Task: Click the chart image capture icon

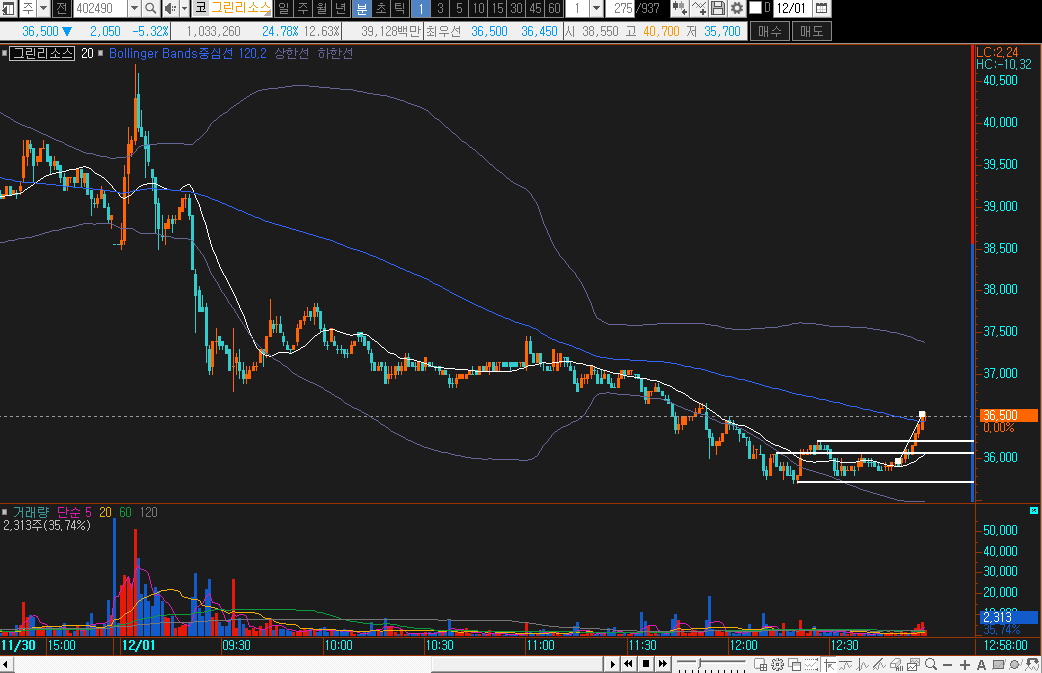Action: pyautogui.click(x=914, y=664)
